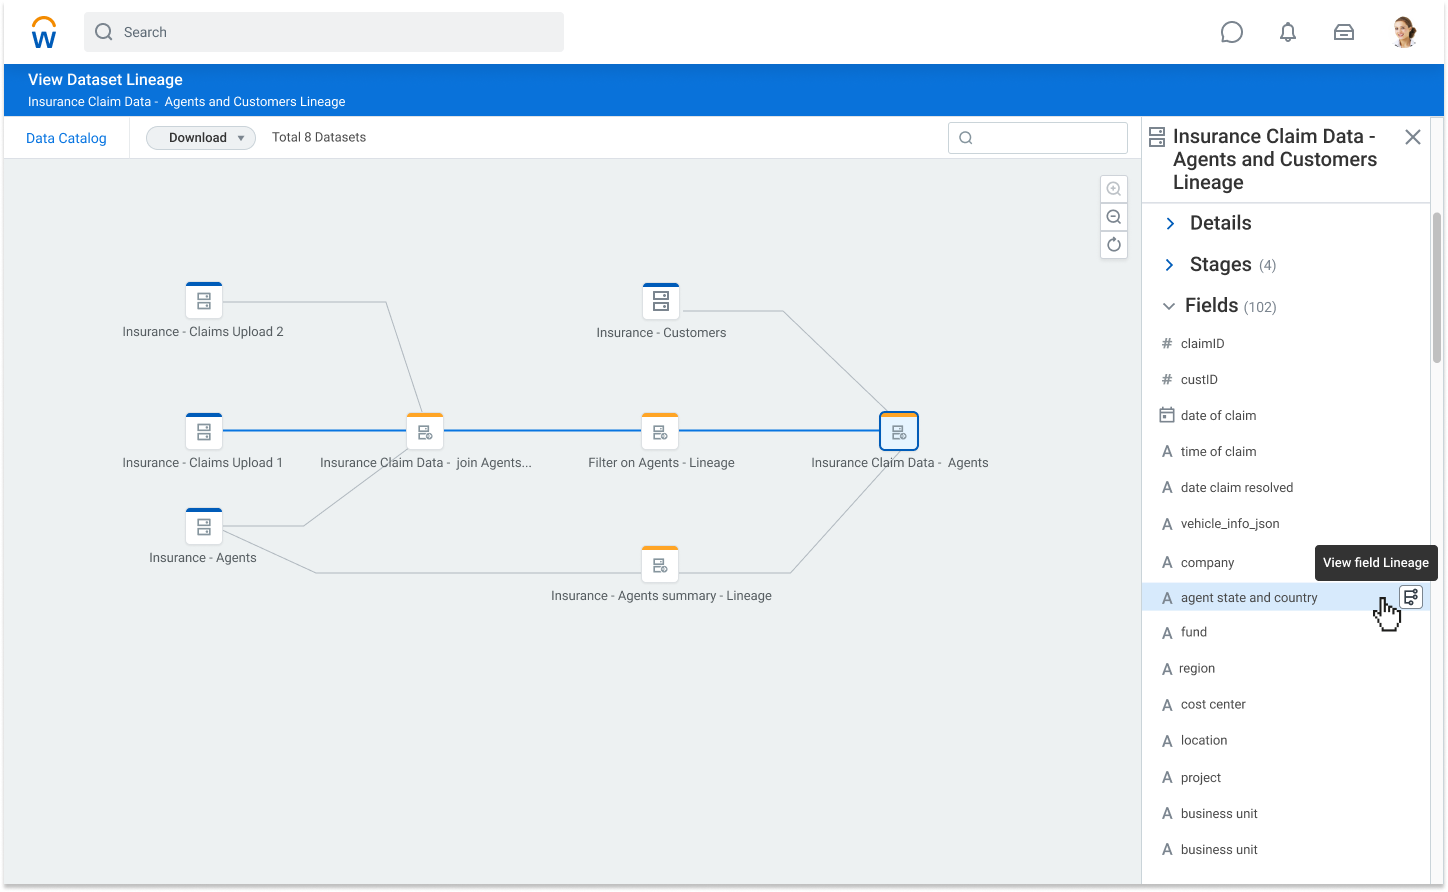Expand the Stages section
1448x892 pixels.
1170,265
